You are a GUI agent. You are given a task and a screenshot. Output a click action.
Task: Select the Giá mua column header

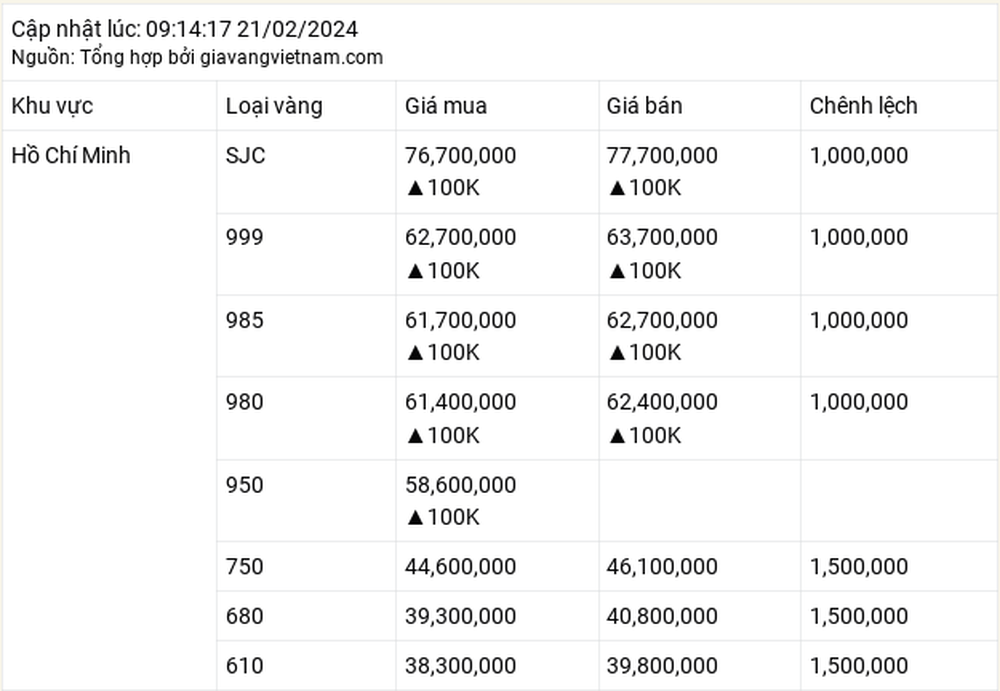click(x=446, y=106)
